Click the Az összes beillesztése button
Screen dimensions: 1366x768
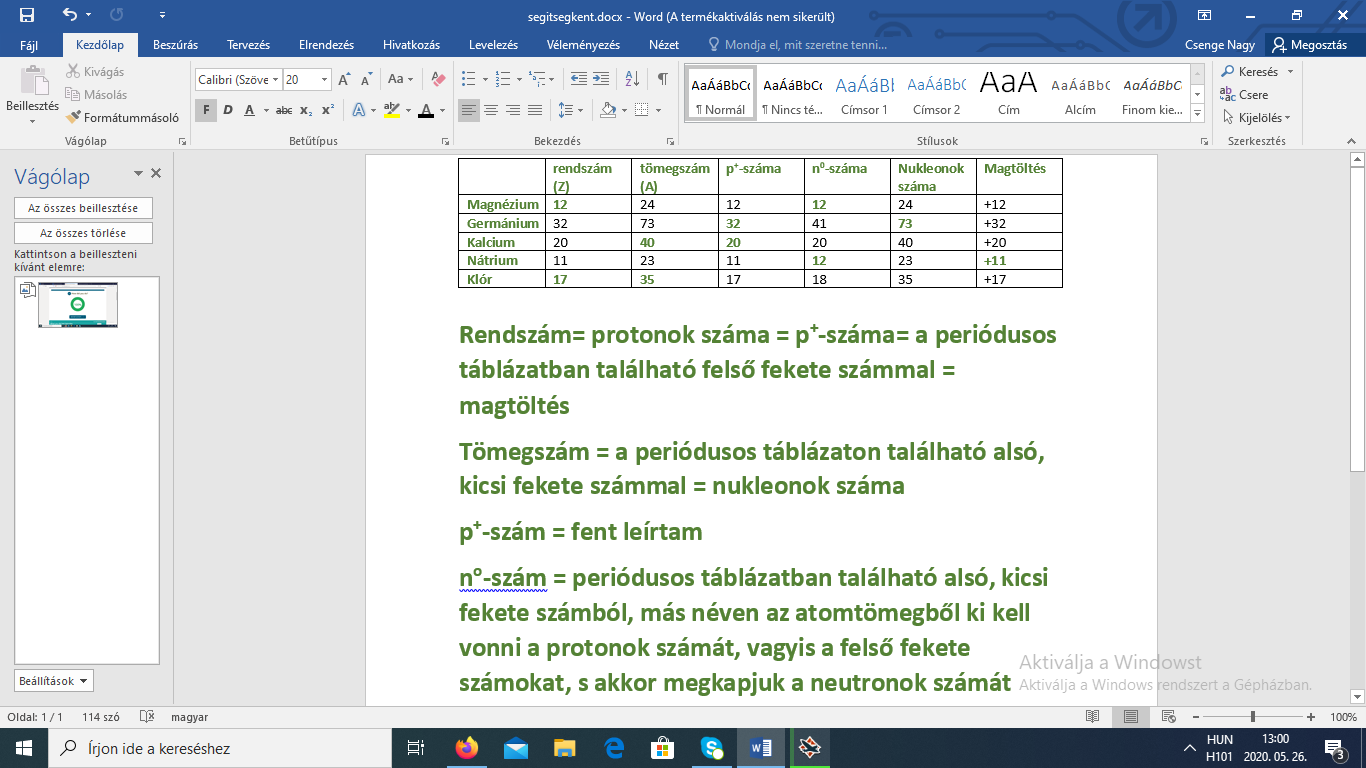[x=84, y=208]
